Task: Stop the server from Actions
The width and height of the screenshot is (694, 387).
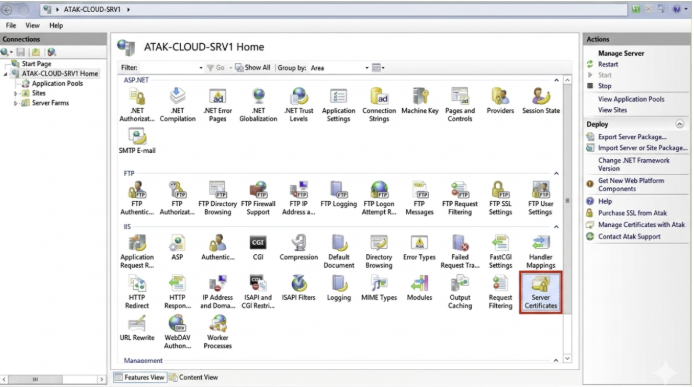Action: coord(604,86)
